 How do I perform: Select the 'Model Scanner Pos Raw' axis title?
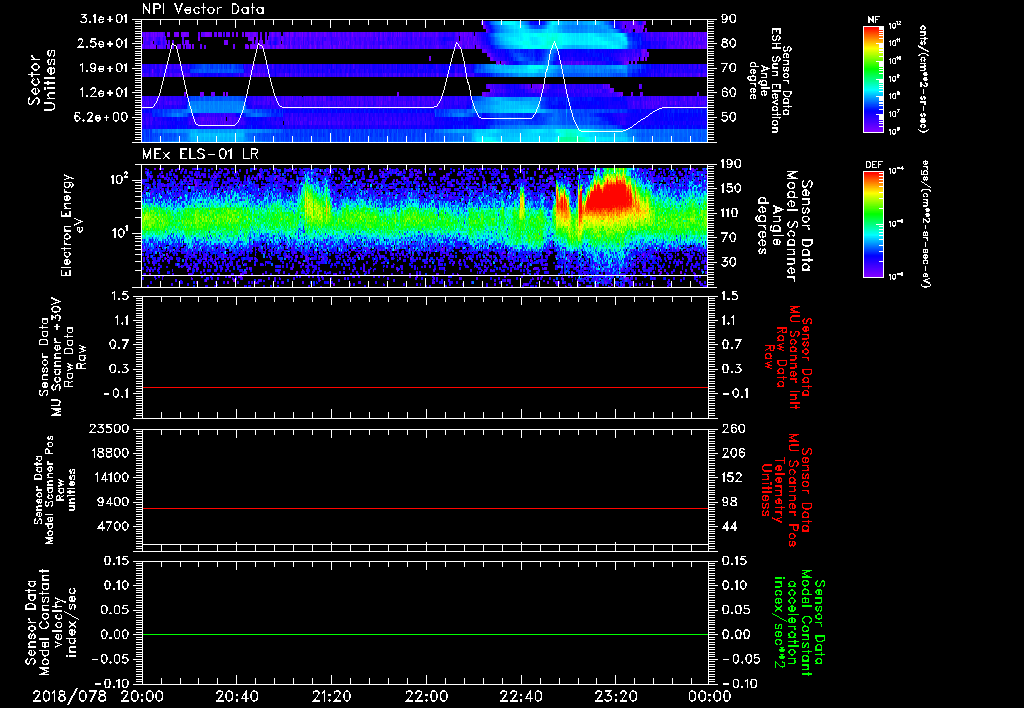[56, 490]
